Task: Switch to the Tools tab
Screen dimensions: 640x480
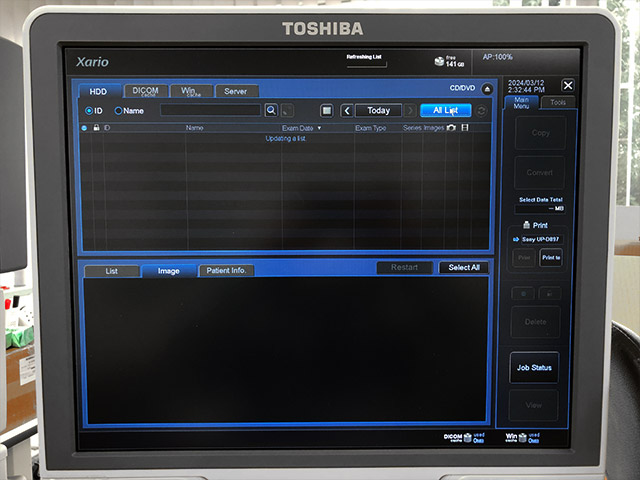Action: point(558,102)
